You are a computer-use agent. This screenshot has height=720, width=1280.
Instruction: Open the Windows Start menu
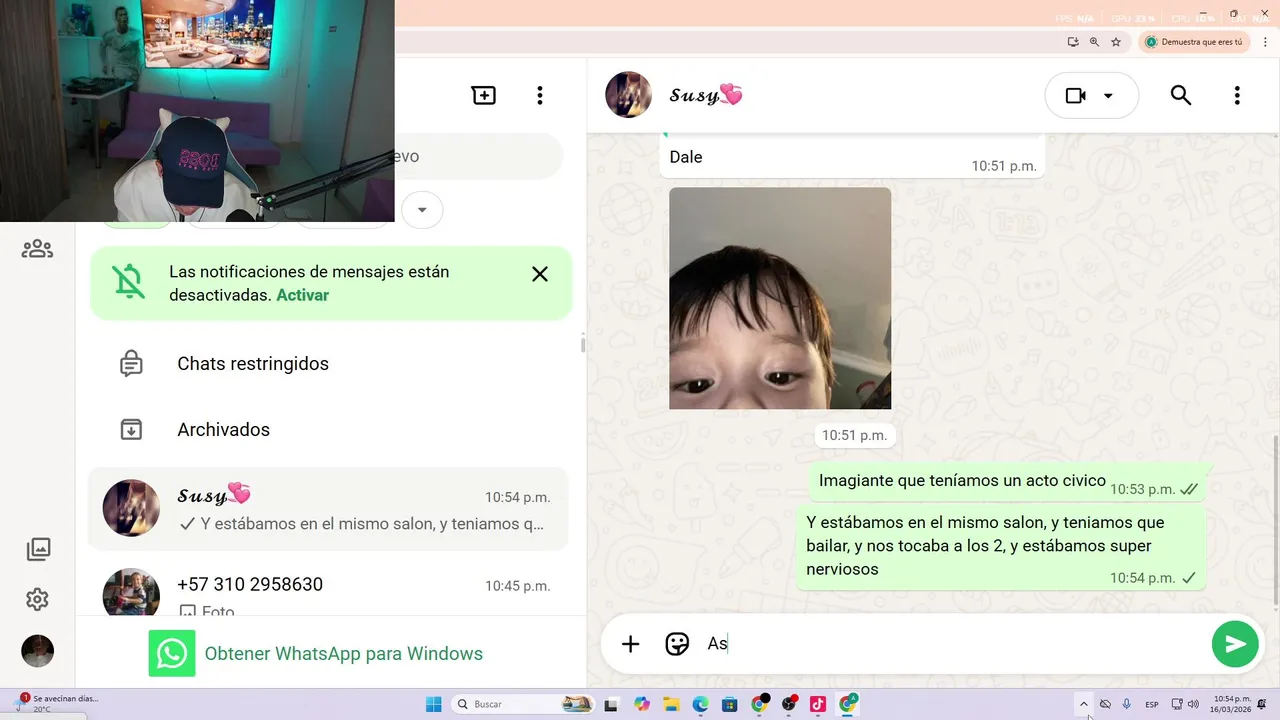click(x=433, y=704)
